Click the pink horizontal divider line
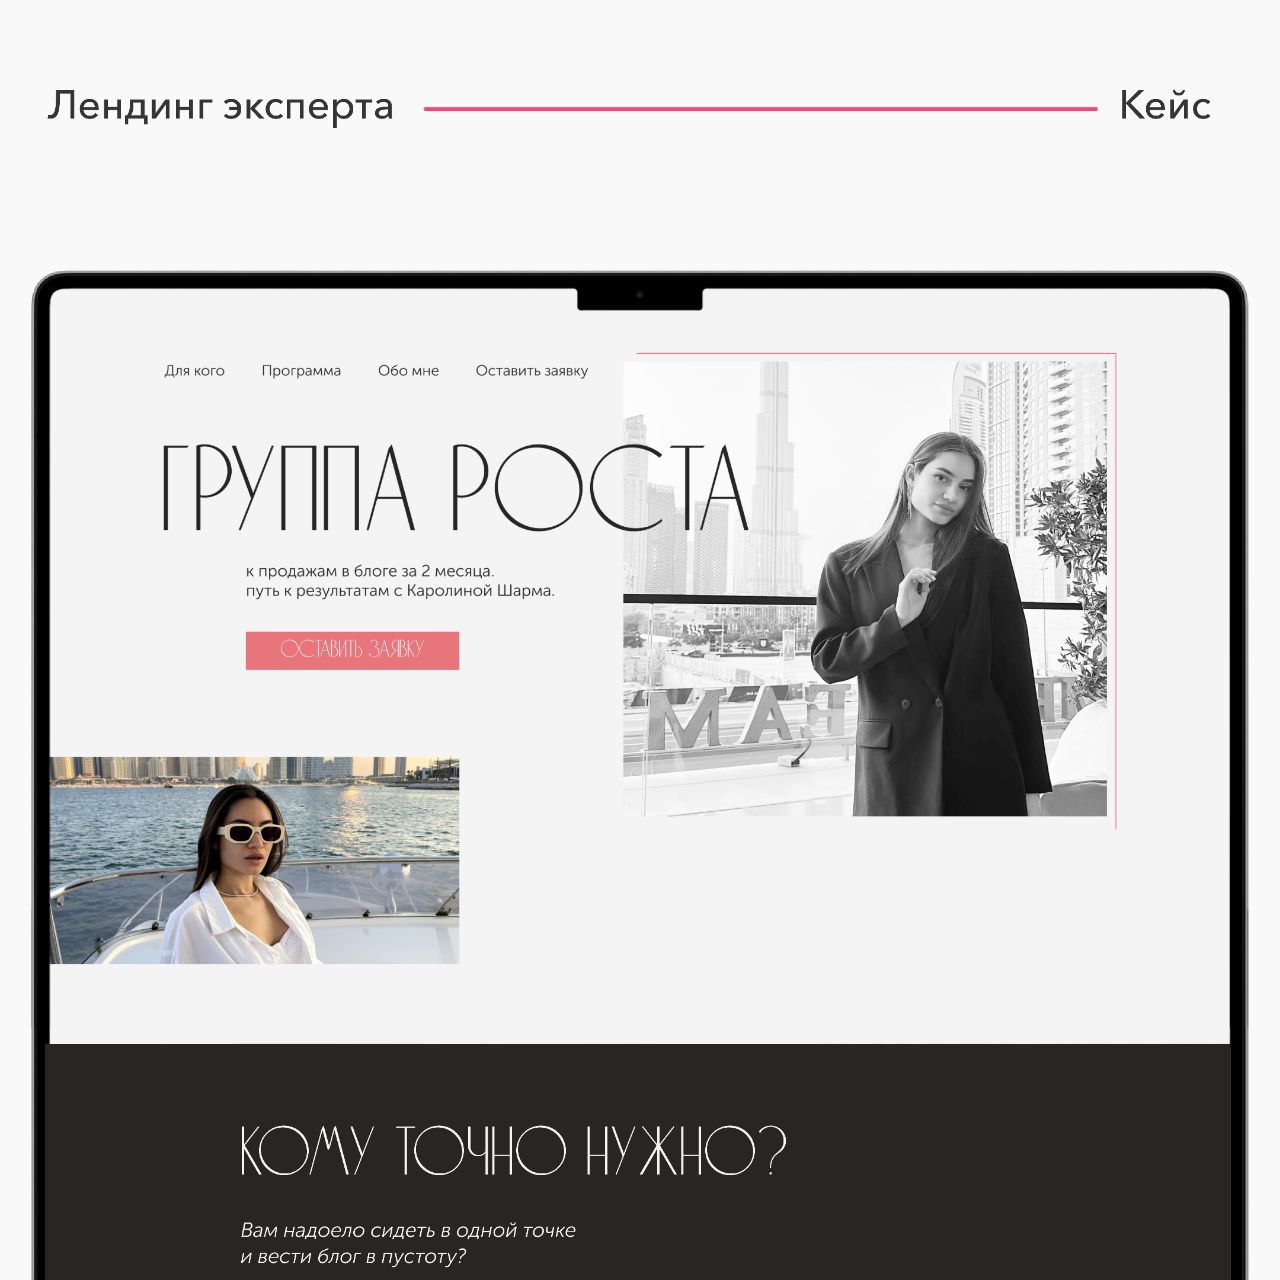The height and width of the screenshot is (1280, 1280). [761, 109]
